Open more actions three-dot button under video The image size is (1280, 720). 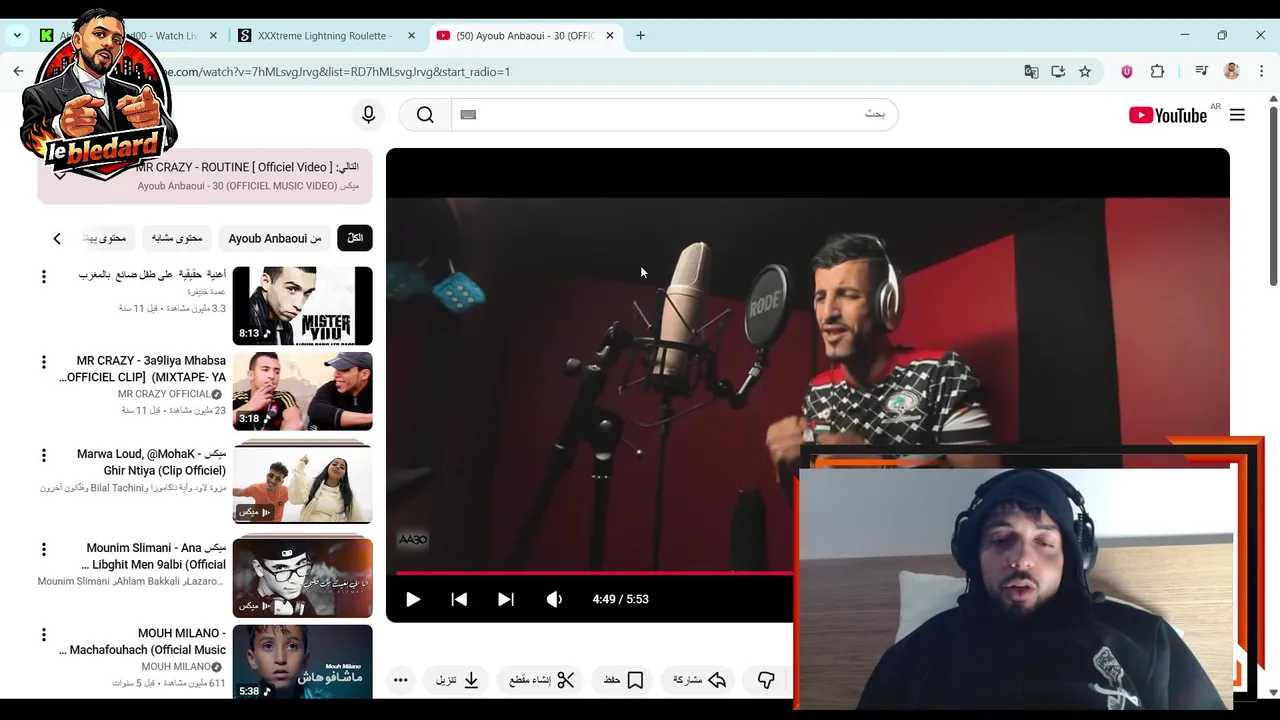(400, 680)
